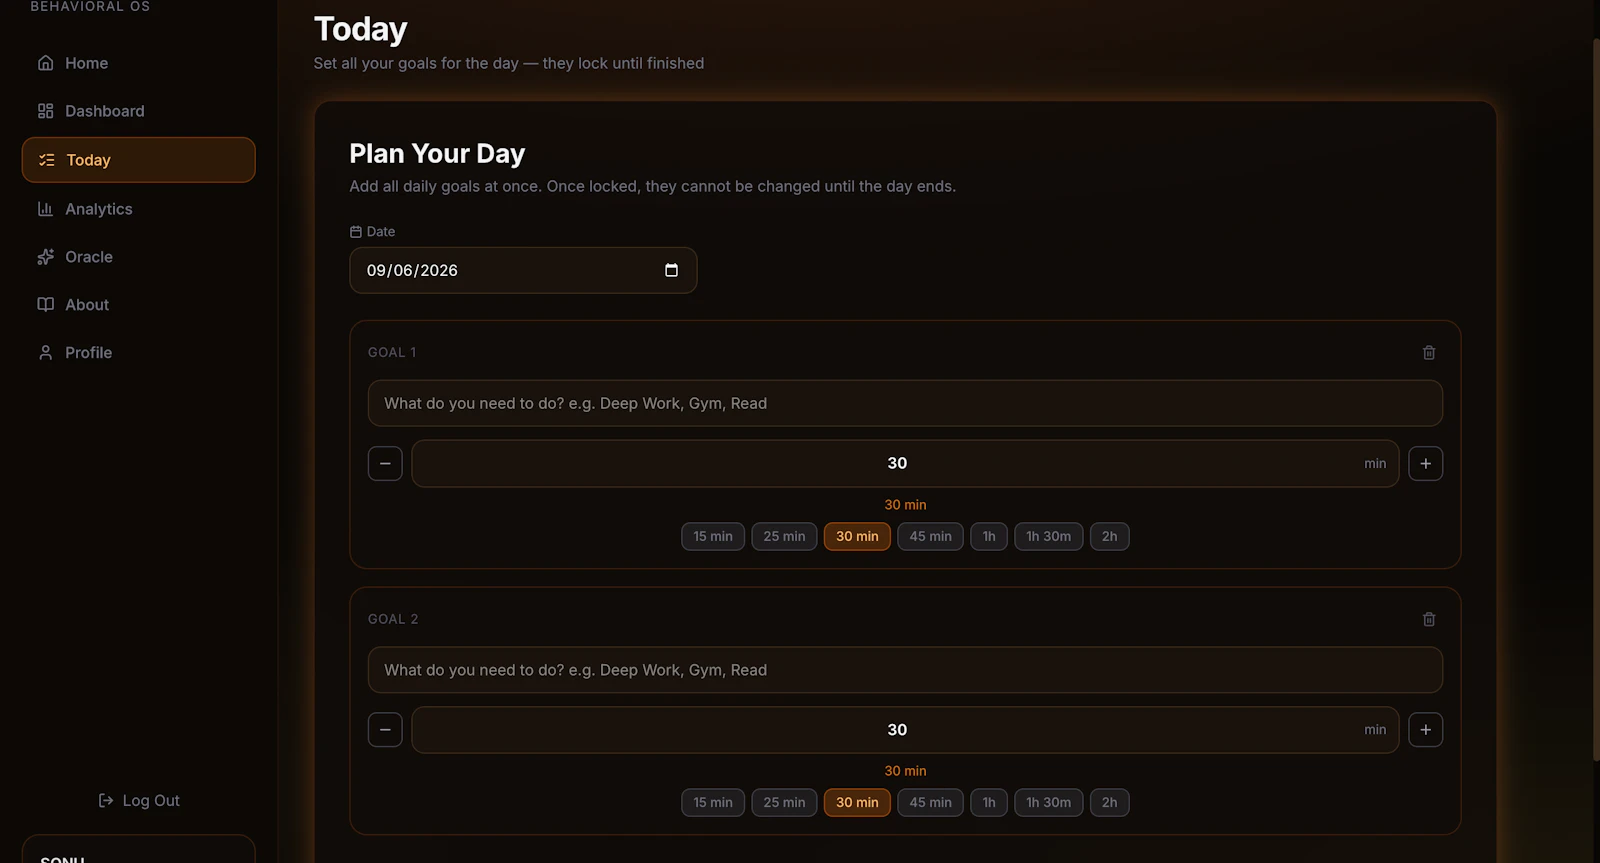Delete Goal 2 with its trash icon
The image size is (1600, 863).
(1429, 619)
